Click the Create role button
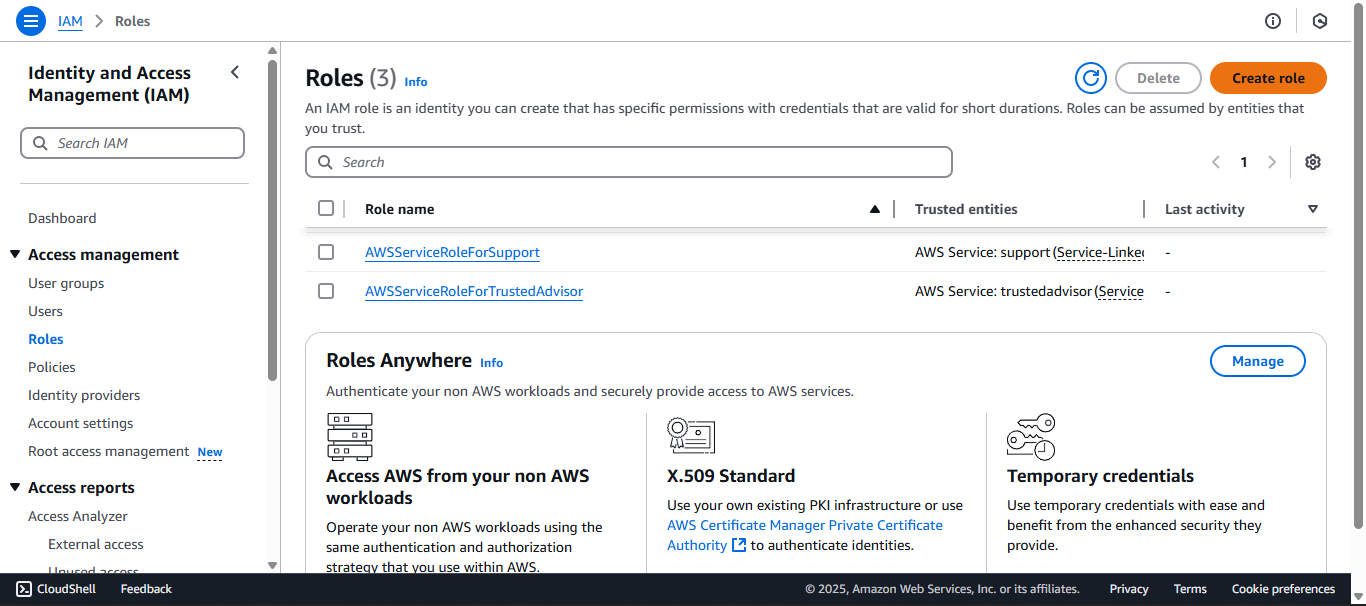The image size is (1366, 606). click(x=1268, y=78)
